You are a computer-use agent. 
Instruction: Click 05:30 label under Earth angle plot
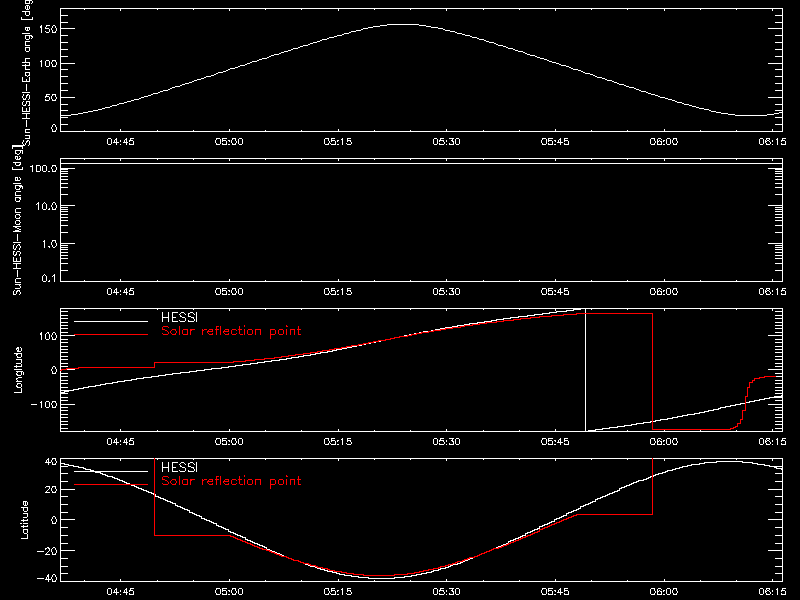(x=446, y=142)
